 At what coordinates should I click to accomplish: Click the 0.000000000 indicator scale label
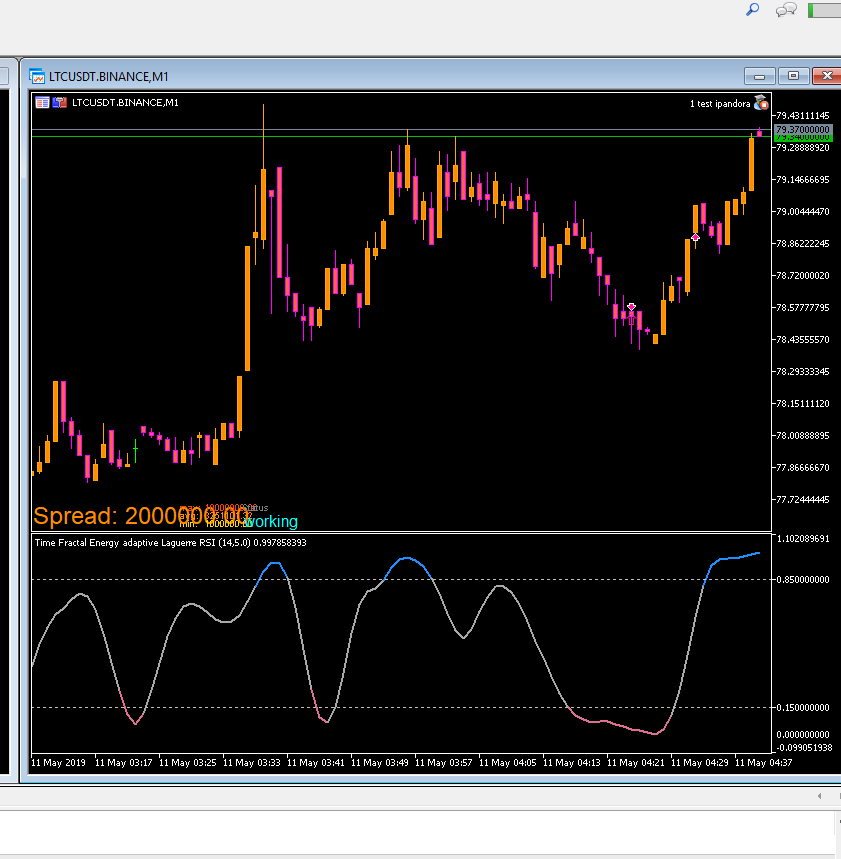coord(803,735)
